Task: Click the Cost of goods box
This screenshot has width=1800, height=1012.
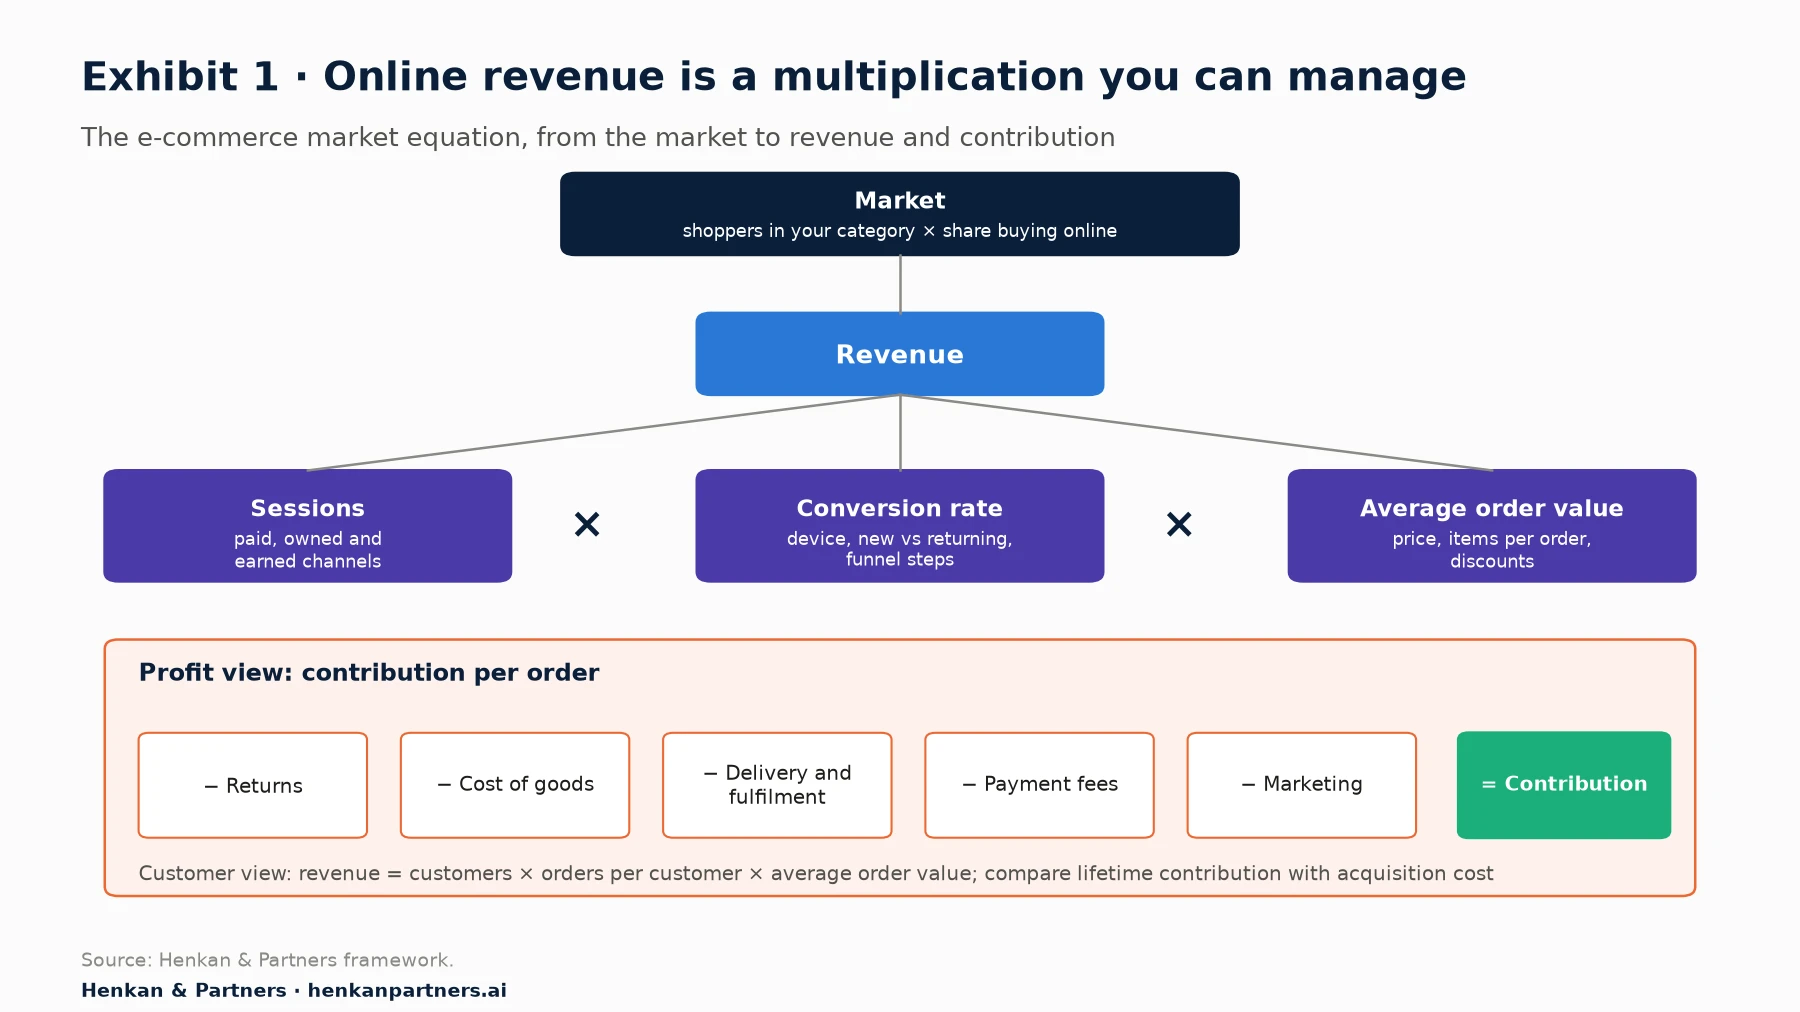Action: [515, 785]
